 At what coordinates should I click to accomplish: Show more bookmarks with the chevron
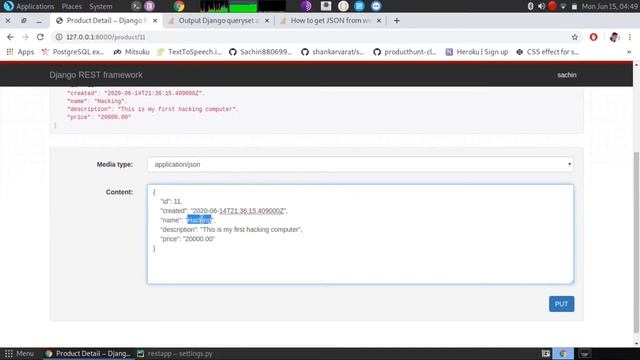629,52
